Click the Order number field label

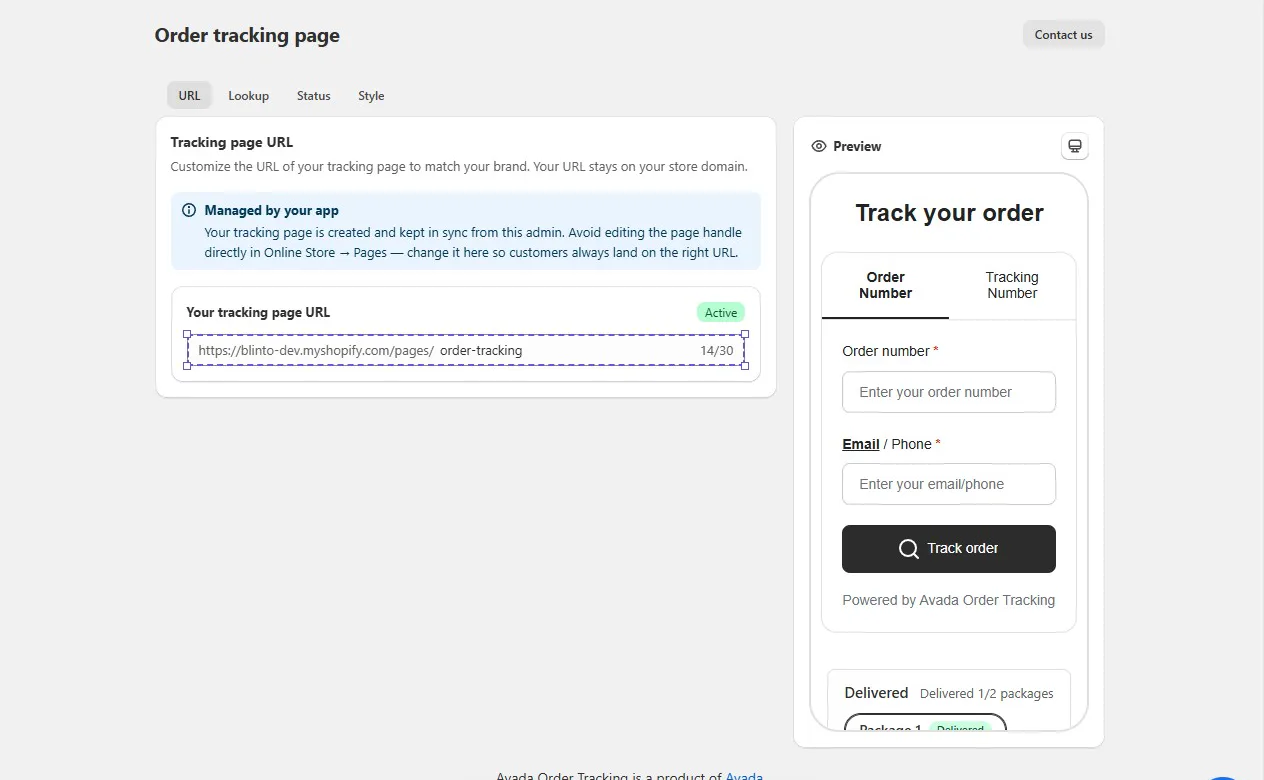click(886, 351)
